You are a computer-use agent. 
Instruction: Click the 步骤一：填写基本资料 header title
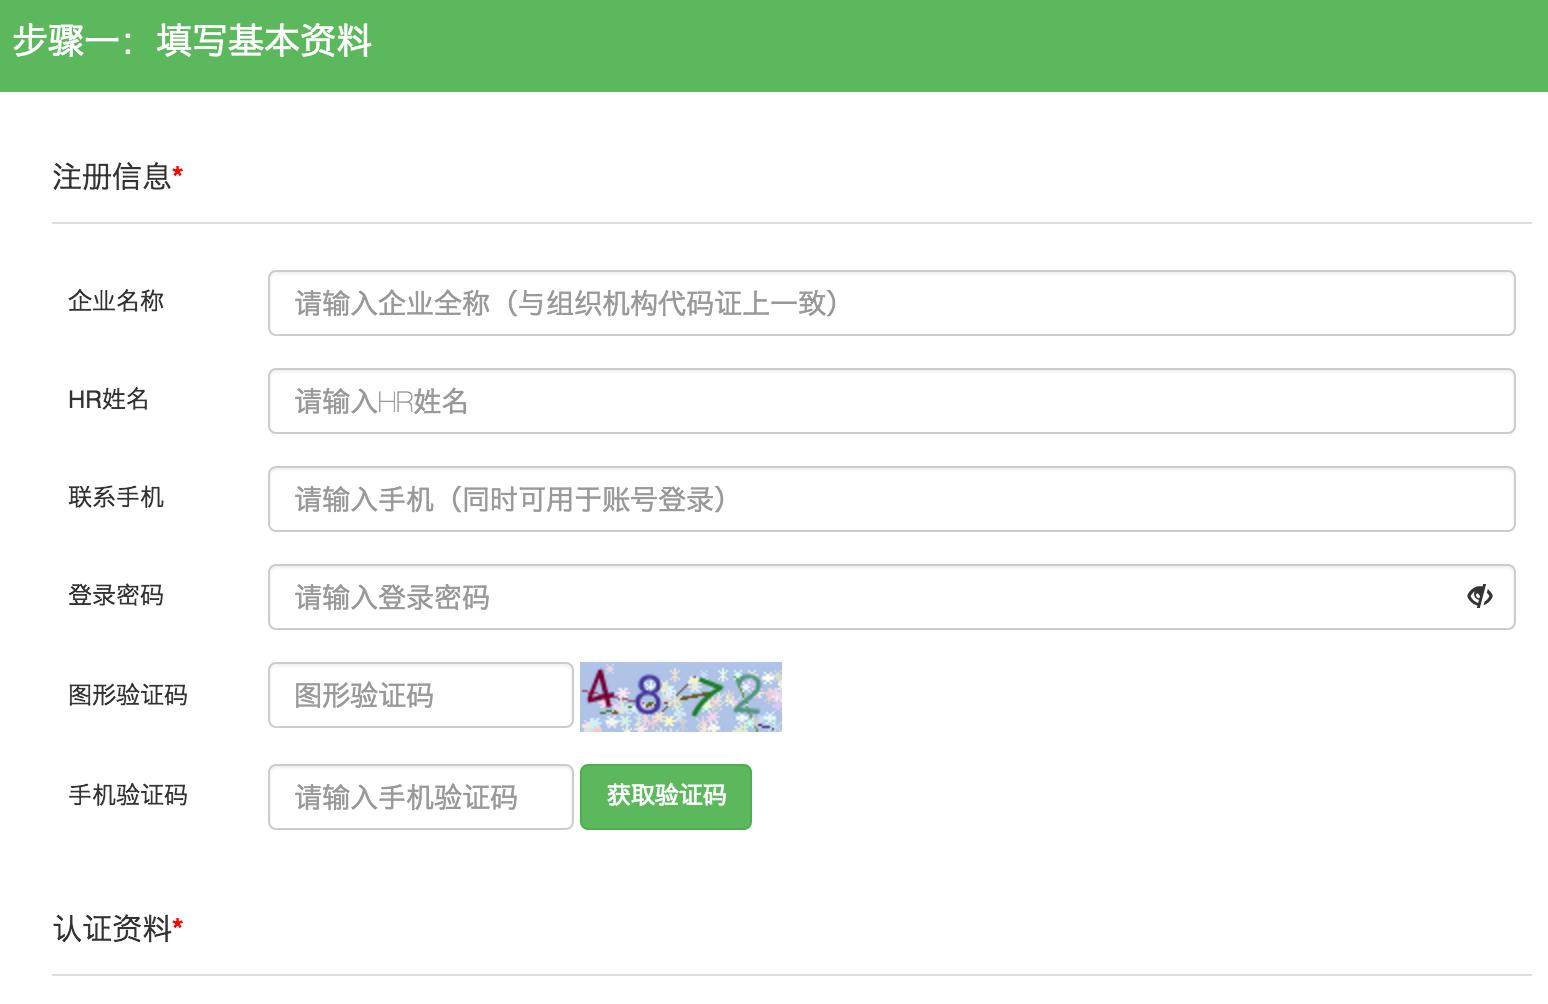point(192,42)
